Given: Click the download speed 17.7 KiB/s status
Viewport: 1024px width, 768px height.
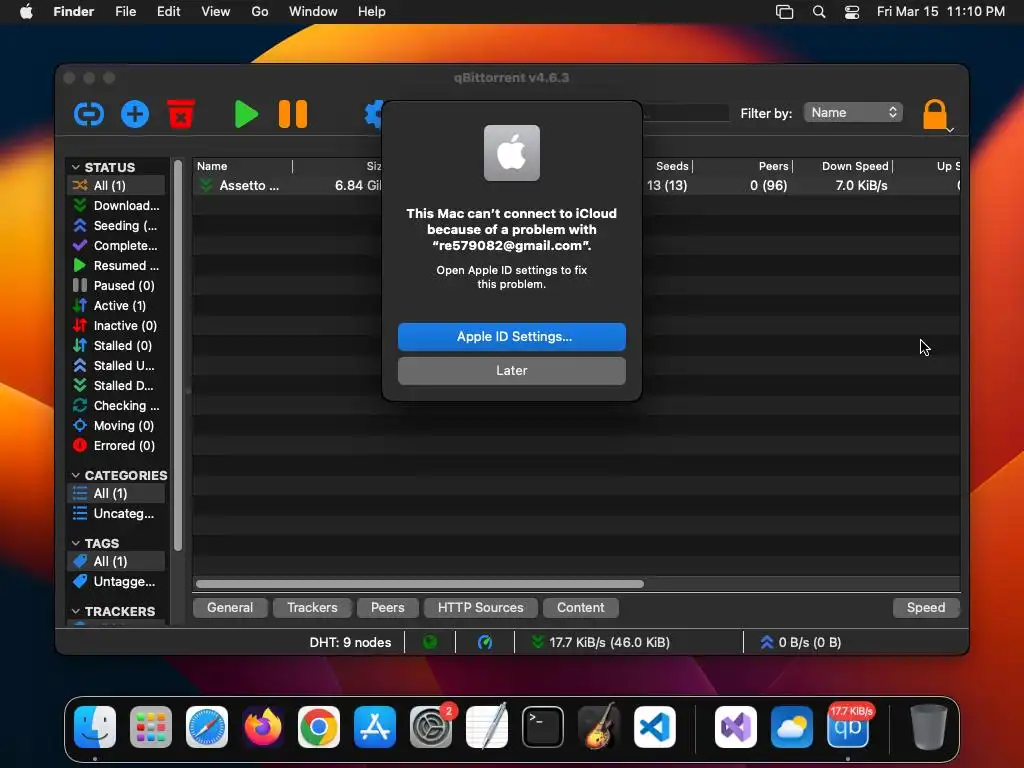Looking at the screenshot, I should pyautogui.click(x=601, y=643).
